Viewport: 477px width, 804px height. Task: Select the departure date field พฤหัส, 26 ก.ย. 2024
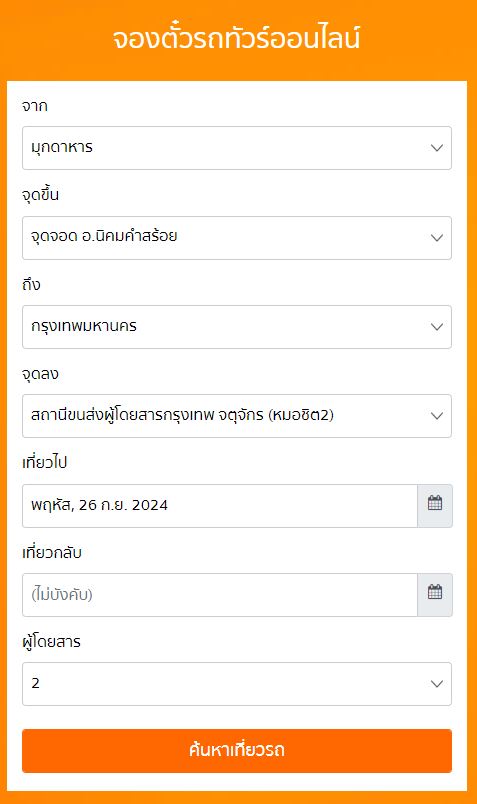[220, 506]
